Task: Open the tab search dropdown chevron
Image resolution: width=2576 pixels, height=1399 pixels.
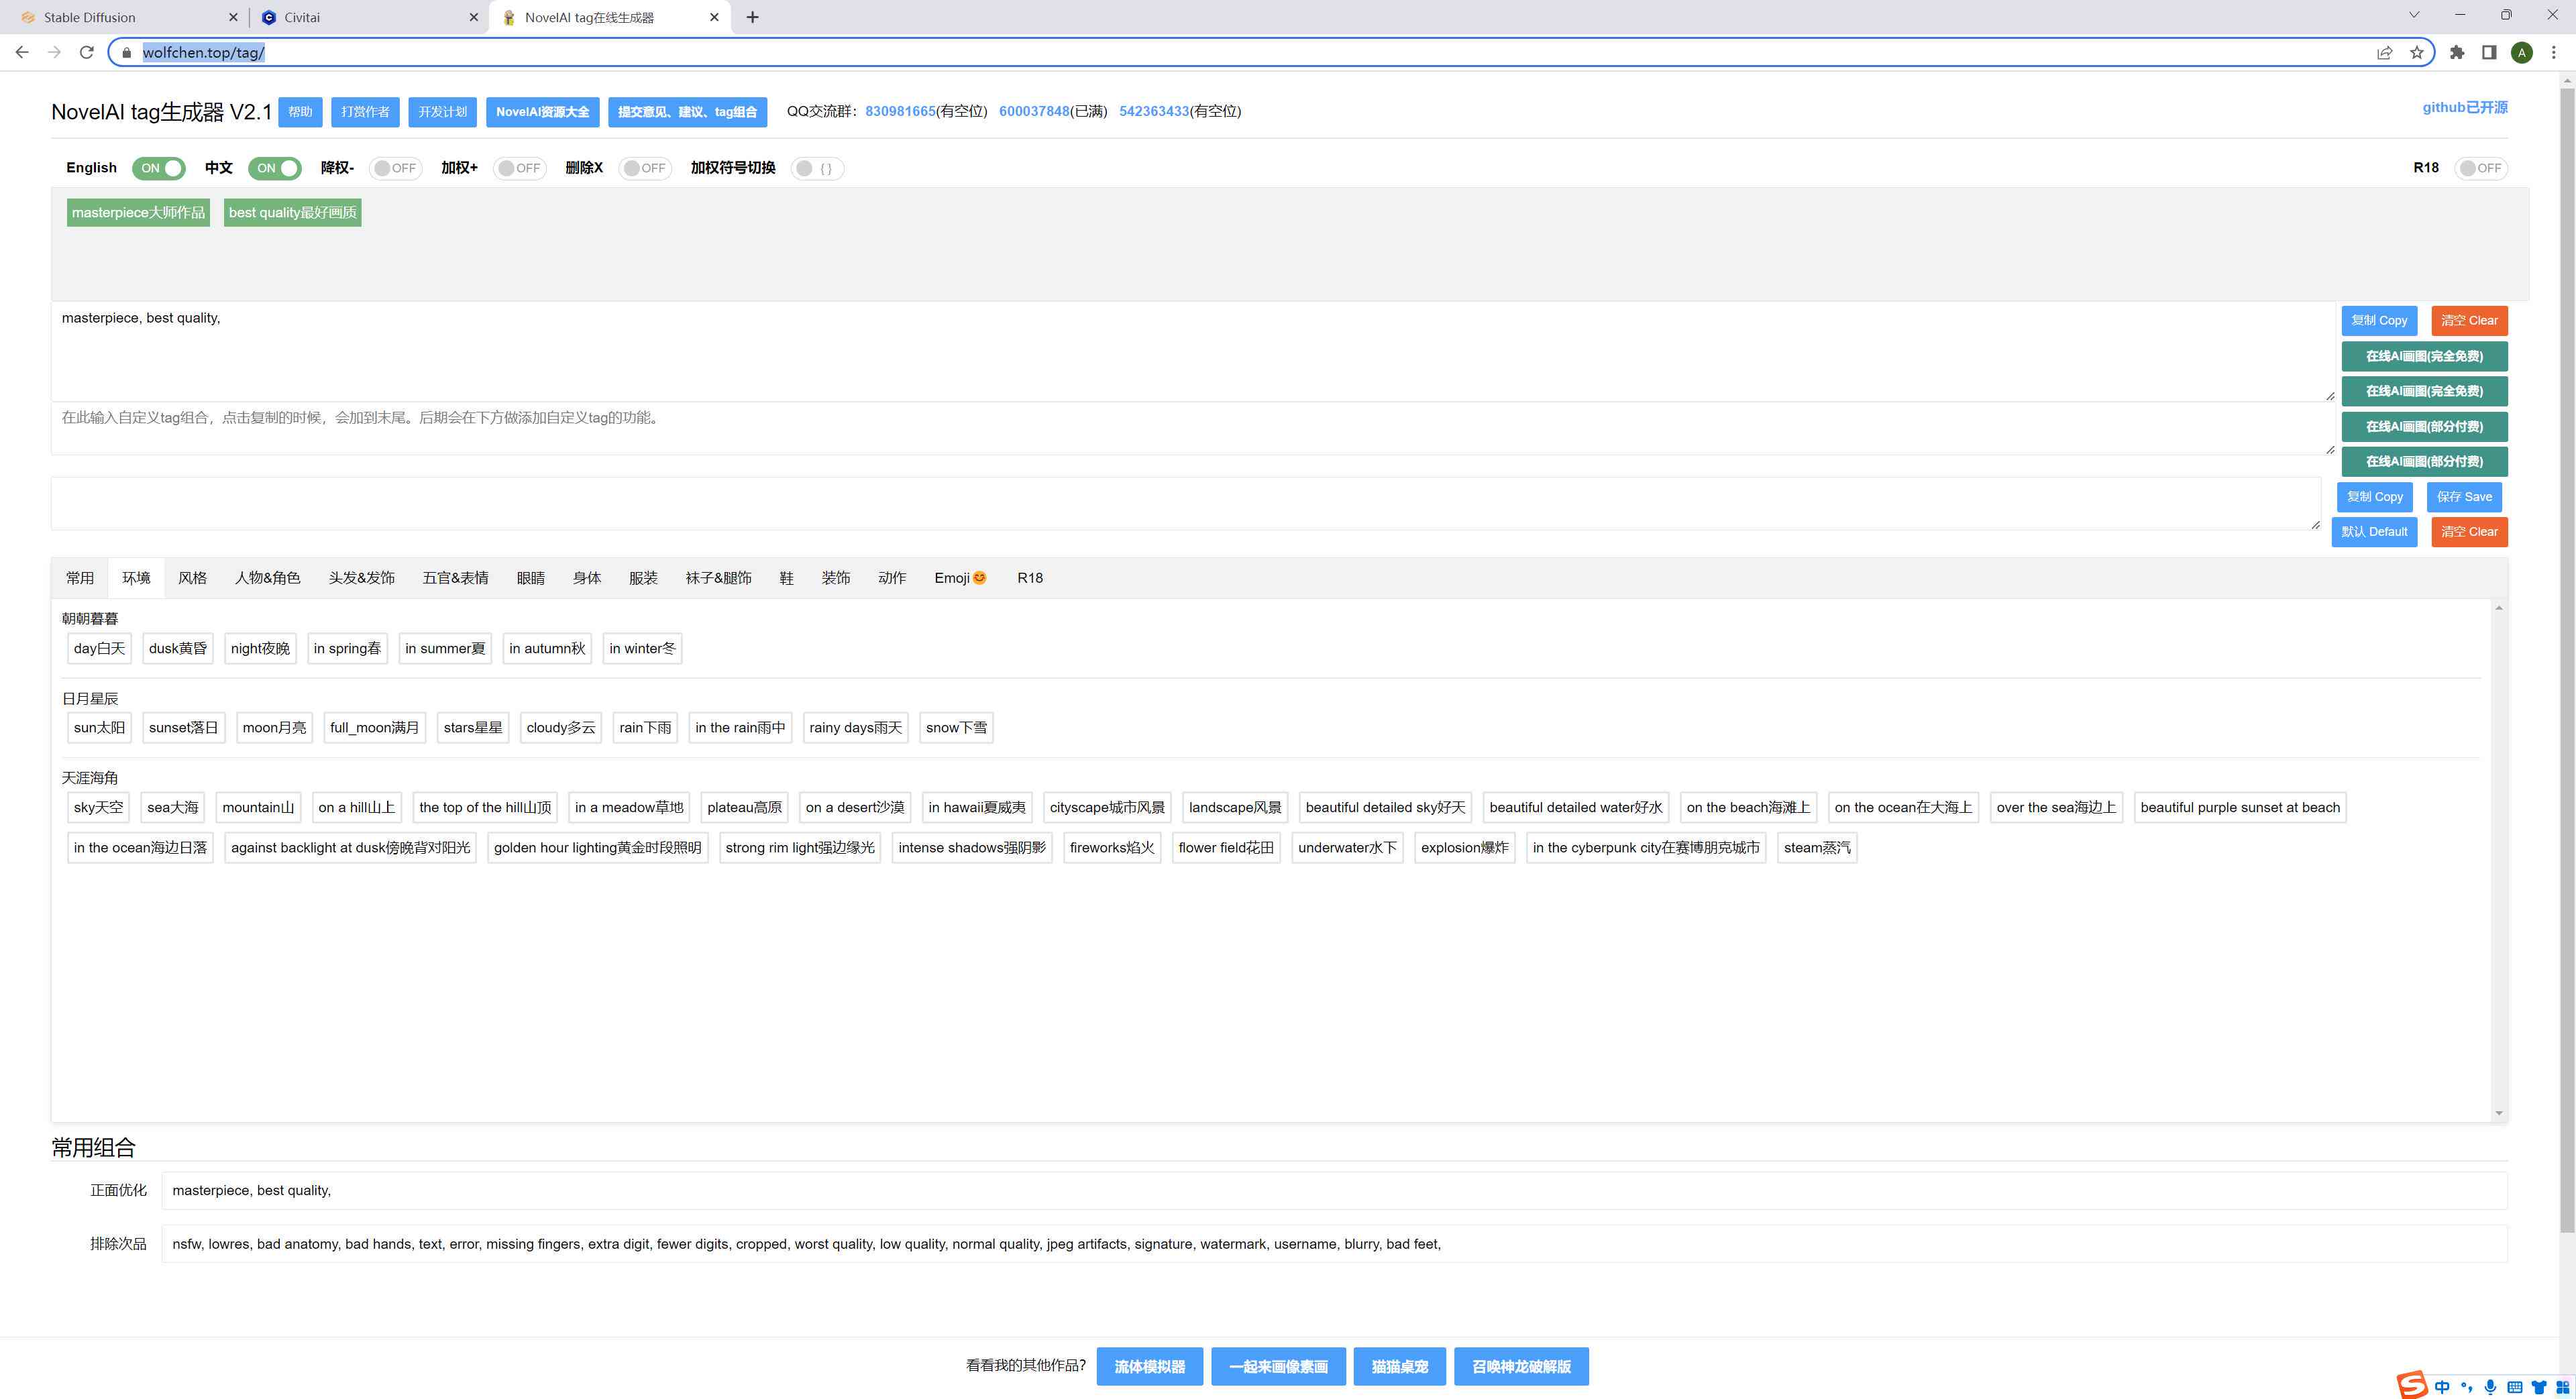Action: (2414, 15)
